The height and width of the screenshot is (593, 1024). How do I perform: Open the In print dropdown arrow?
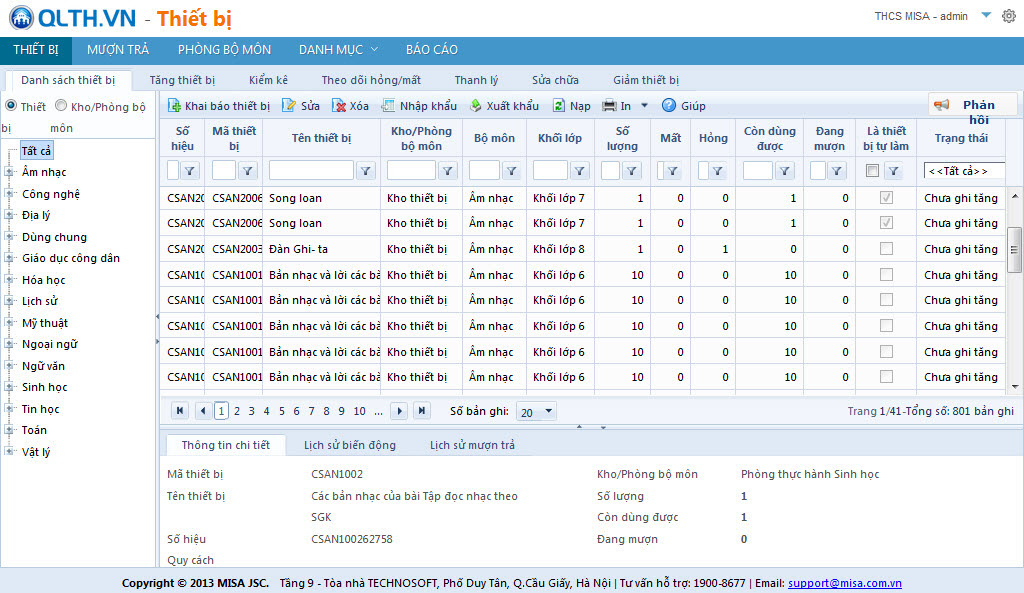coord(644,106)
